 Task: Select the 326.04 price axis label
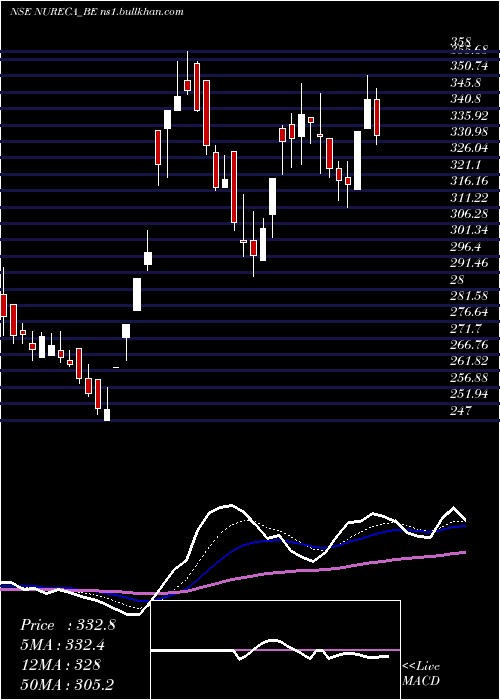469,148
